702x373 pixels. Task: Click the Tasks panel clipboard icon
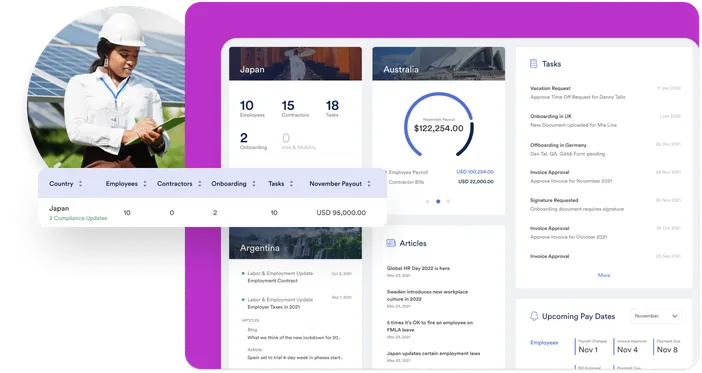[x=533, y=64]
